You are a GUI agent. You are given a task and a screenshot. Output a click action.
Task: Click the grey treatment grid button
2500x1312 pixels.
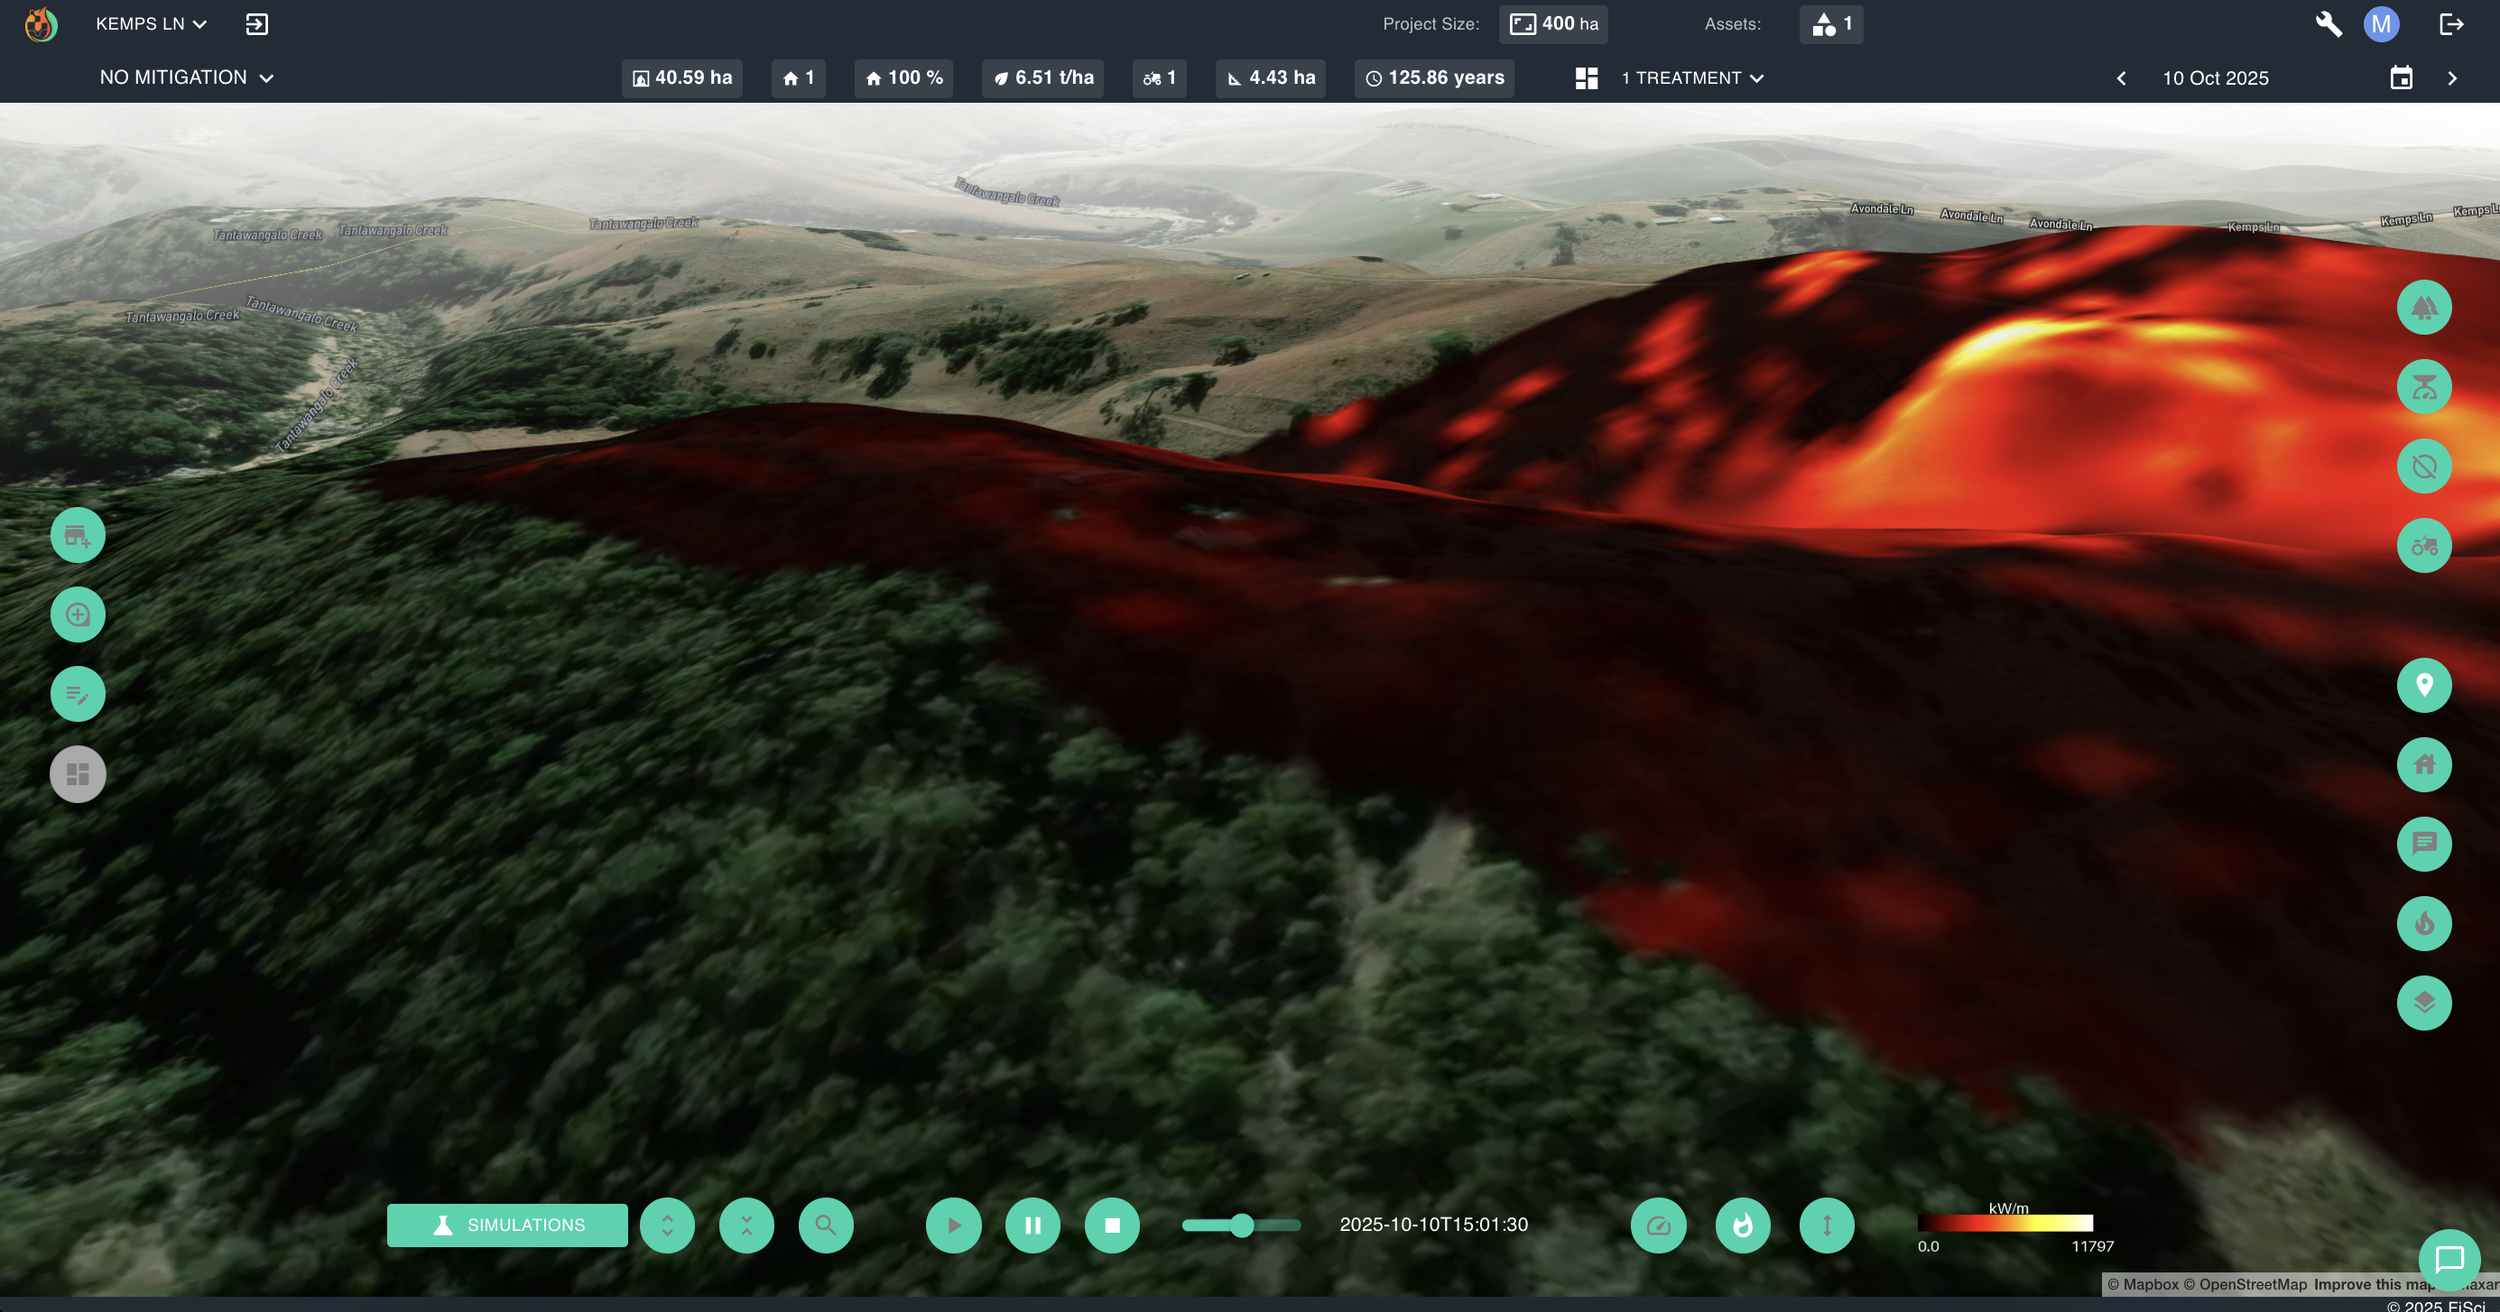[x=78, y=774]
